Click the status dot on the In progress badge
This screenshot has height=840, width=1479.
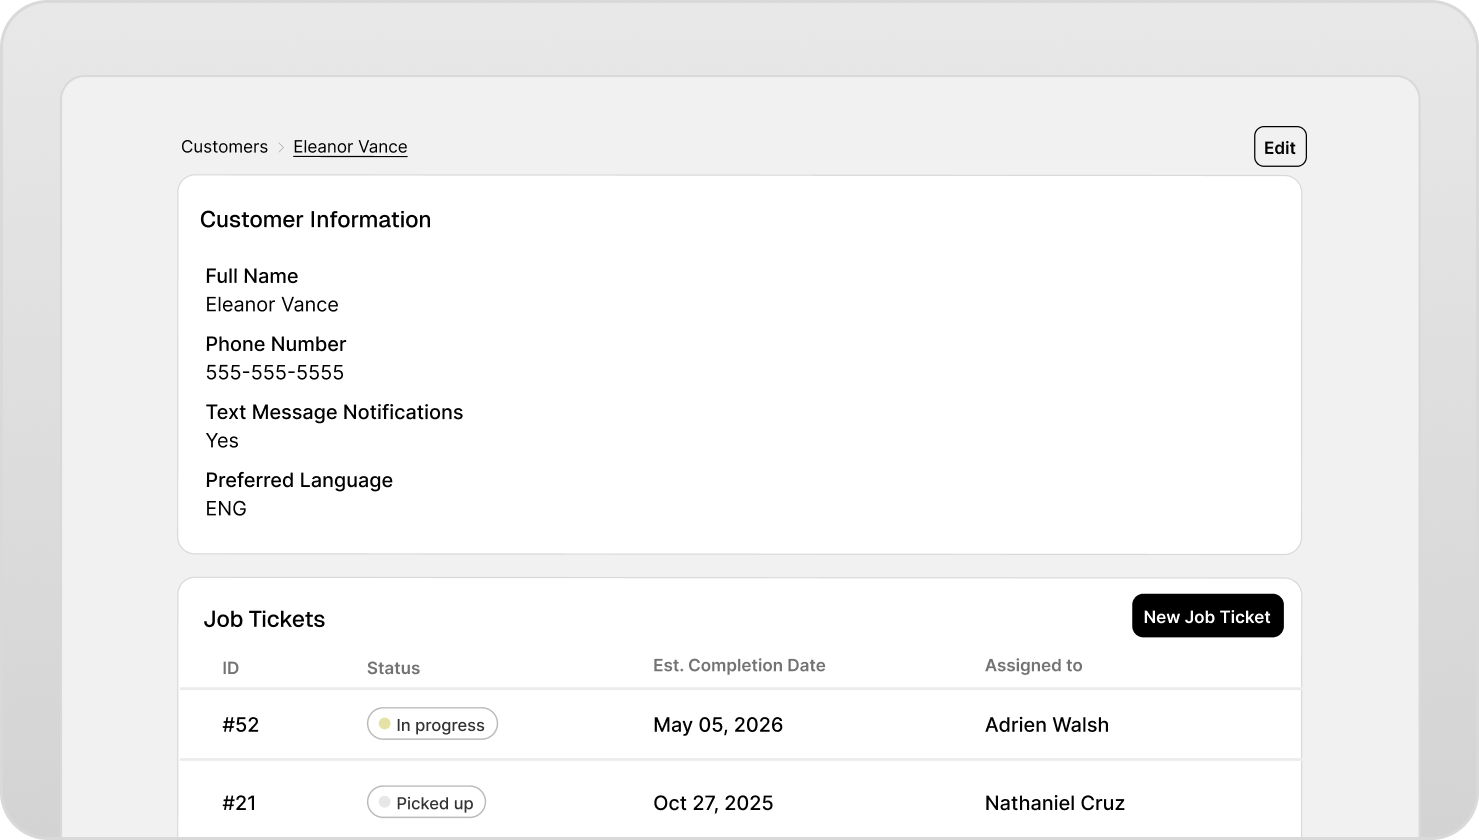tap(385, 723)
